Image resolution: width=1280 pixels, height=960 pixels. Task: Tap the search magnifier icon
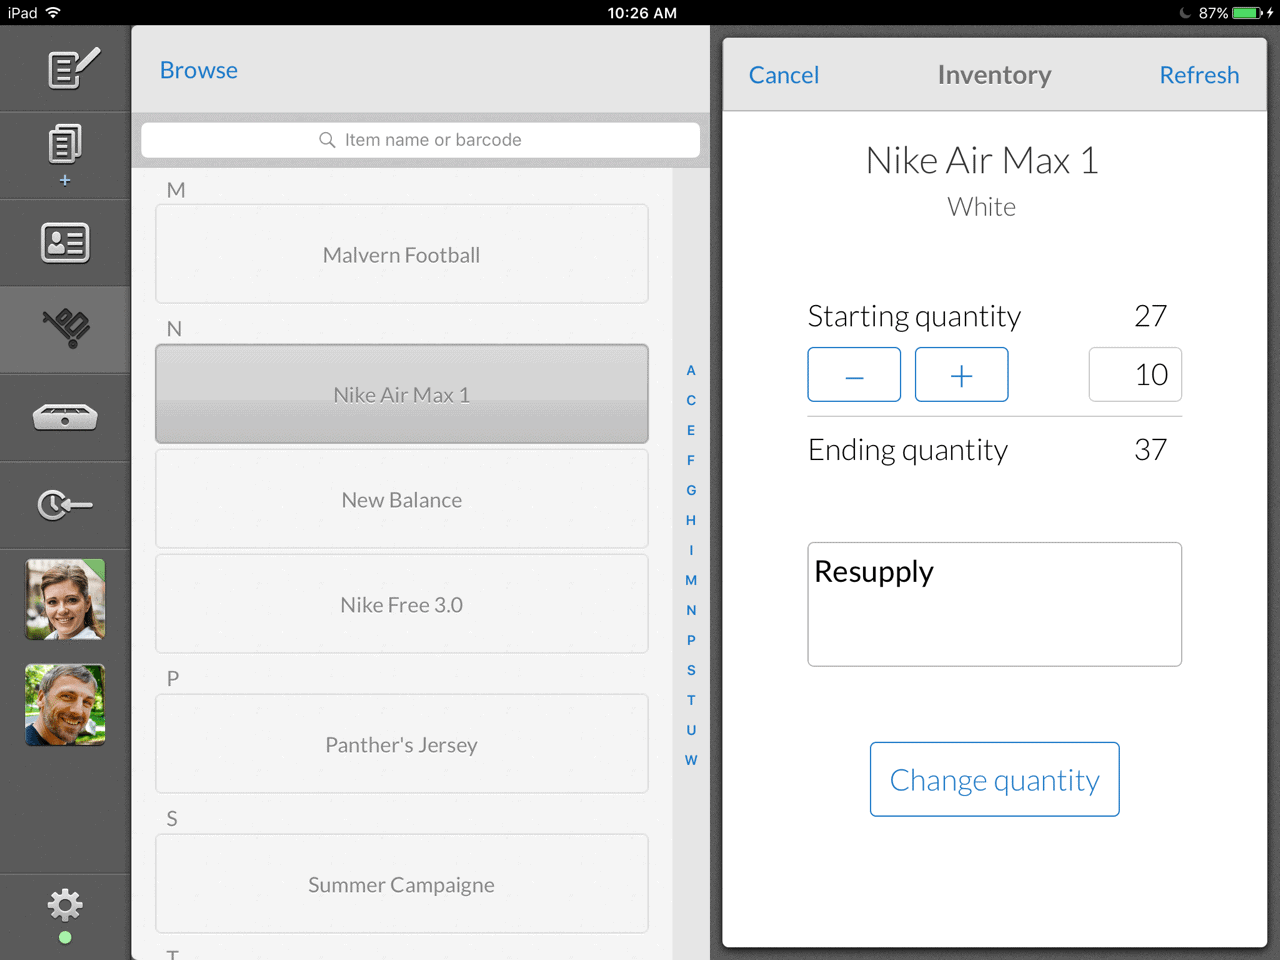(327, 140)
